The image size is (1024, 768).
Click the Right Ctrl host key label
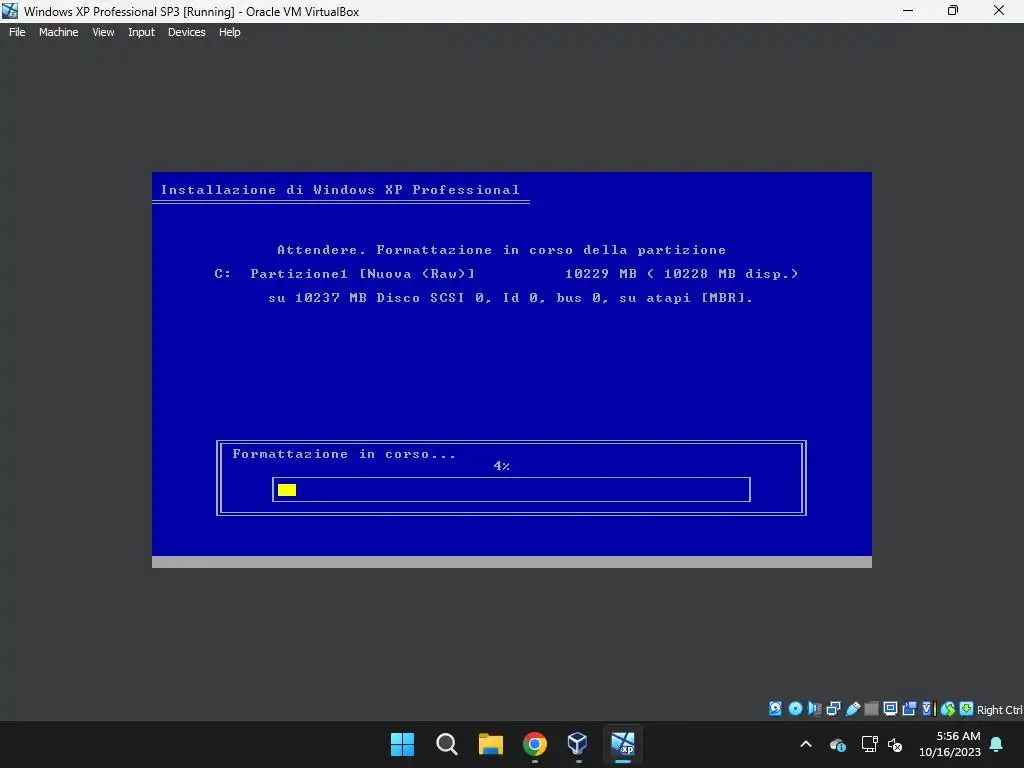pos(999,710)
